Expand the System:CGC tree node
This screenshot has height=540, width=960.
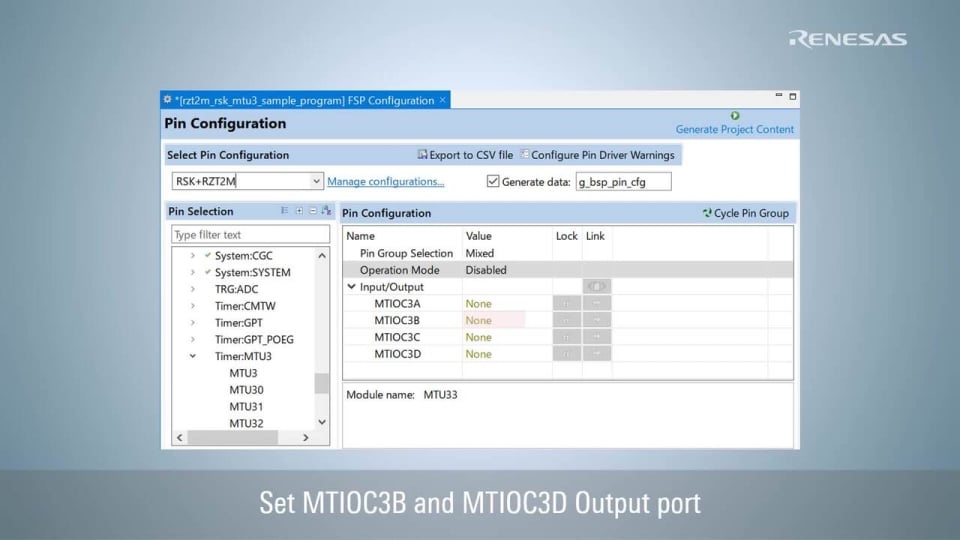click(x=193, y=255)
